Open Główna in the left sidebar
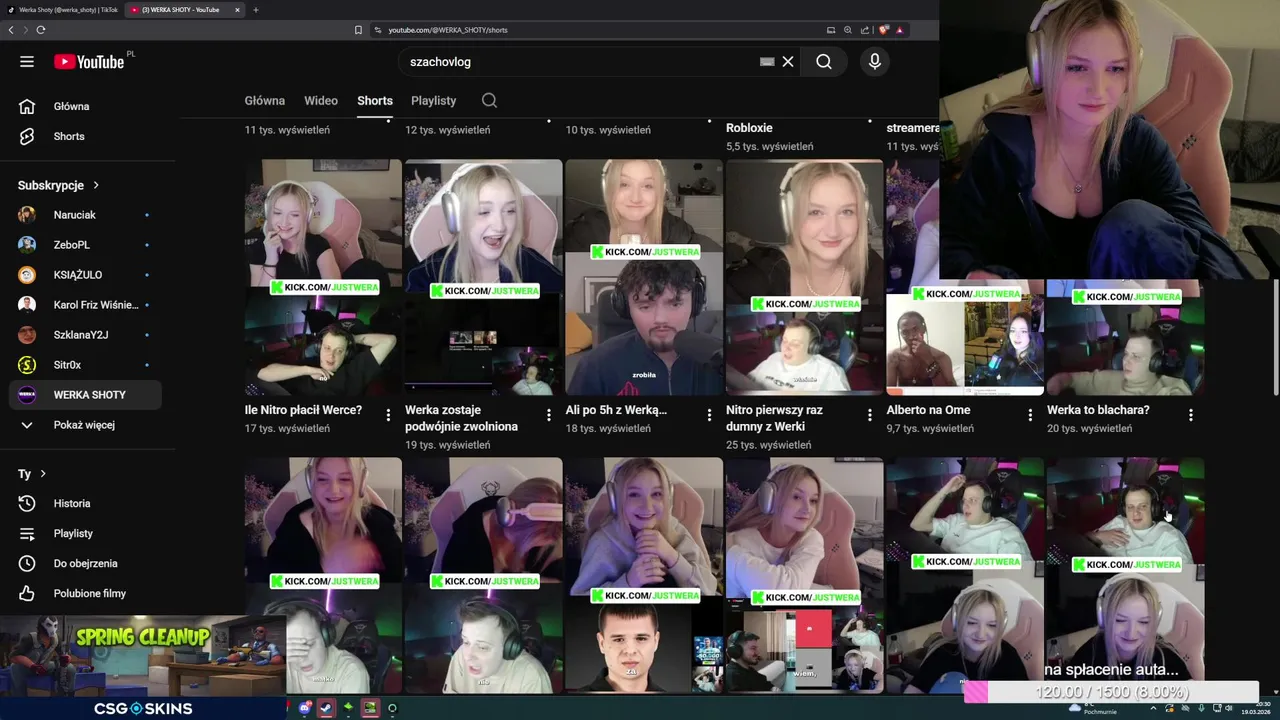 click(x=85, y=106)
